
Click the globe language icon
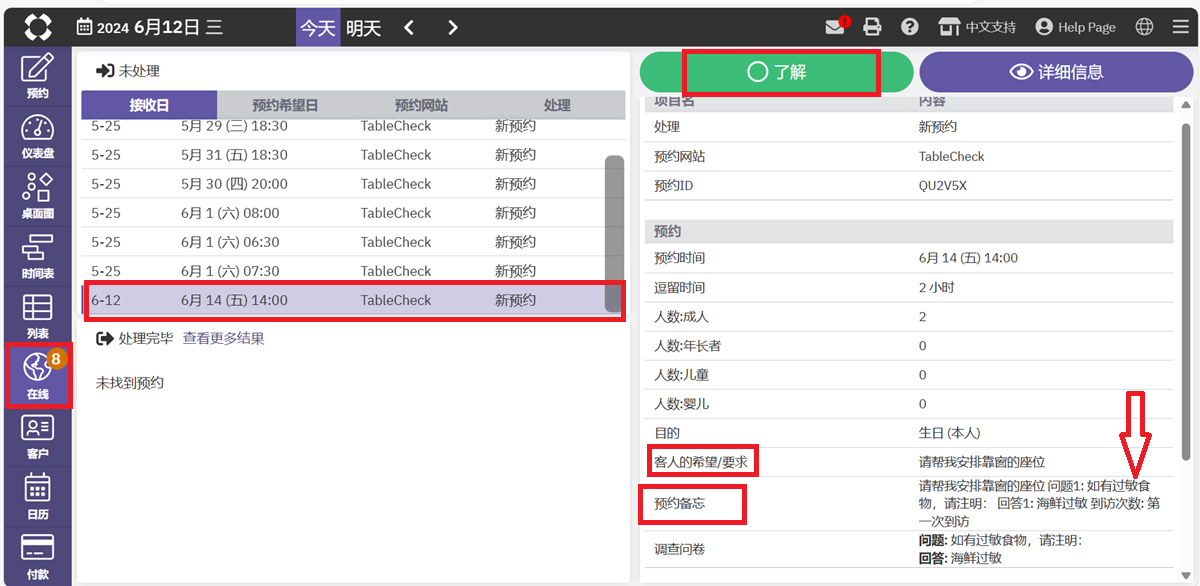(1145, 27)
